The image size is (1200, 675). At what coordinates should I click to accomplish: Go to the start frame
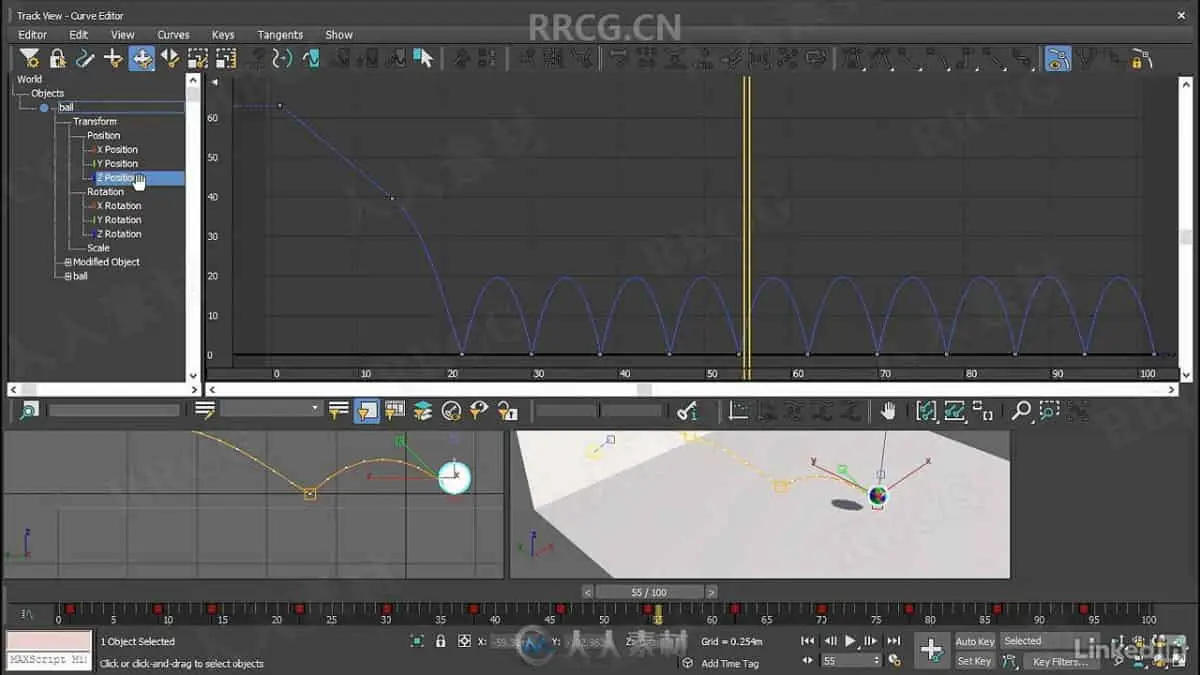[808, 641]
